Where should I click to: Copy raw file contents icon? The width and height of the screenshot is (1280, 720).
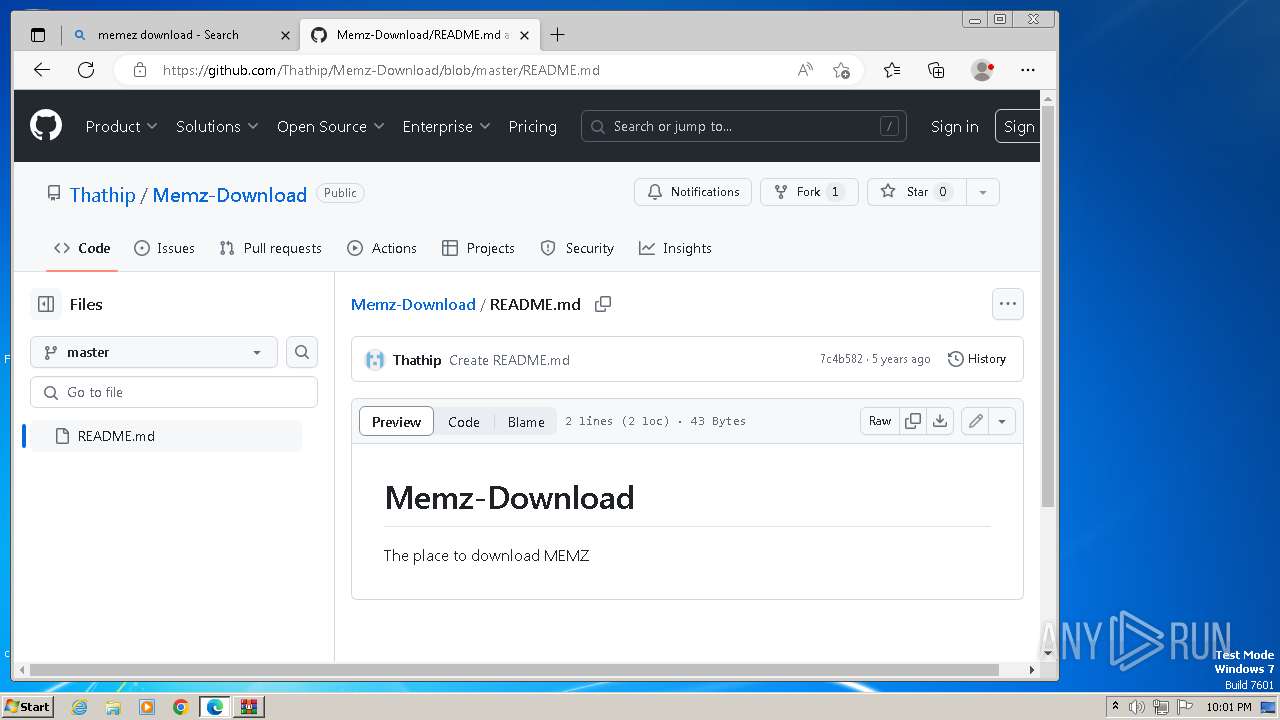[x=912, y=421]
